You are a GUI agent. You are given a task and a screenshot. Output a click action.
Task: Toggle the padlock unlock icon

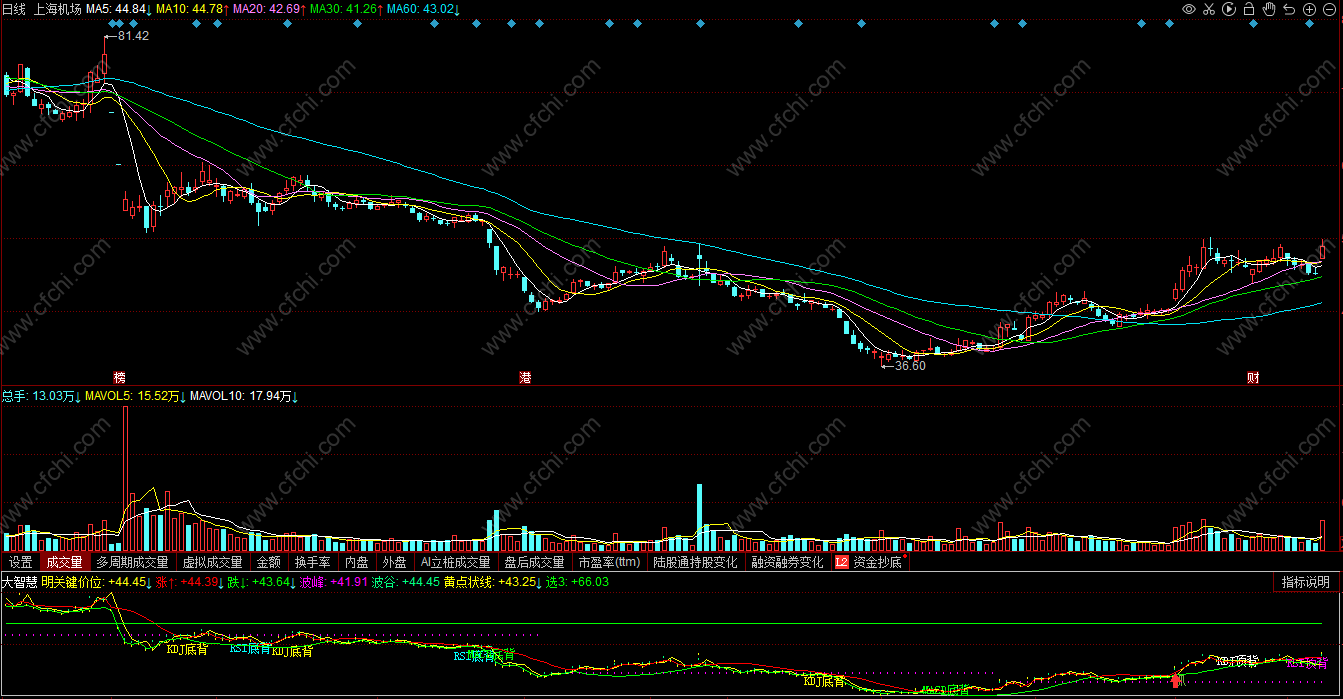(x=1249, y=9)
